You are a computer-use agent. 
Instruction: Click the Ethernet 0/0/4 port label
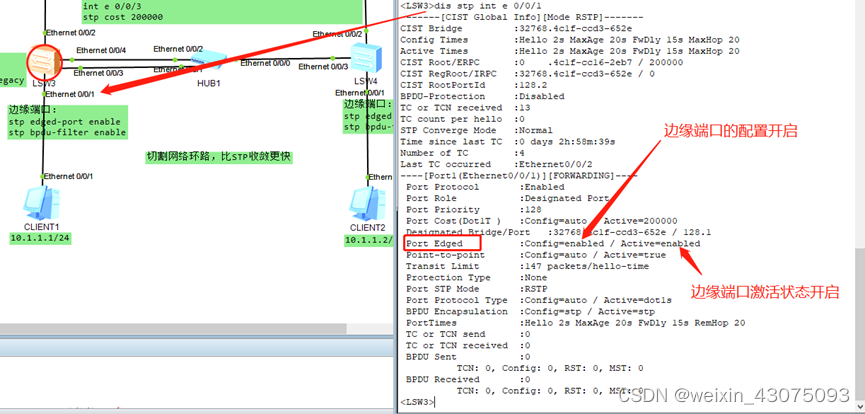[101, 50]
